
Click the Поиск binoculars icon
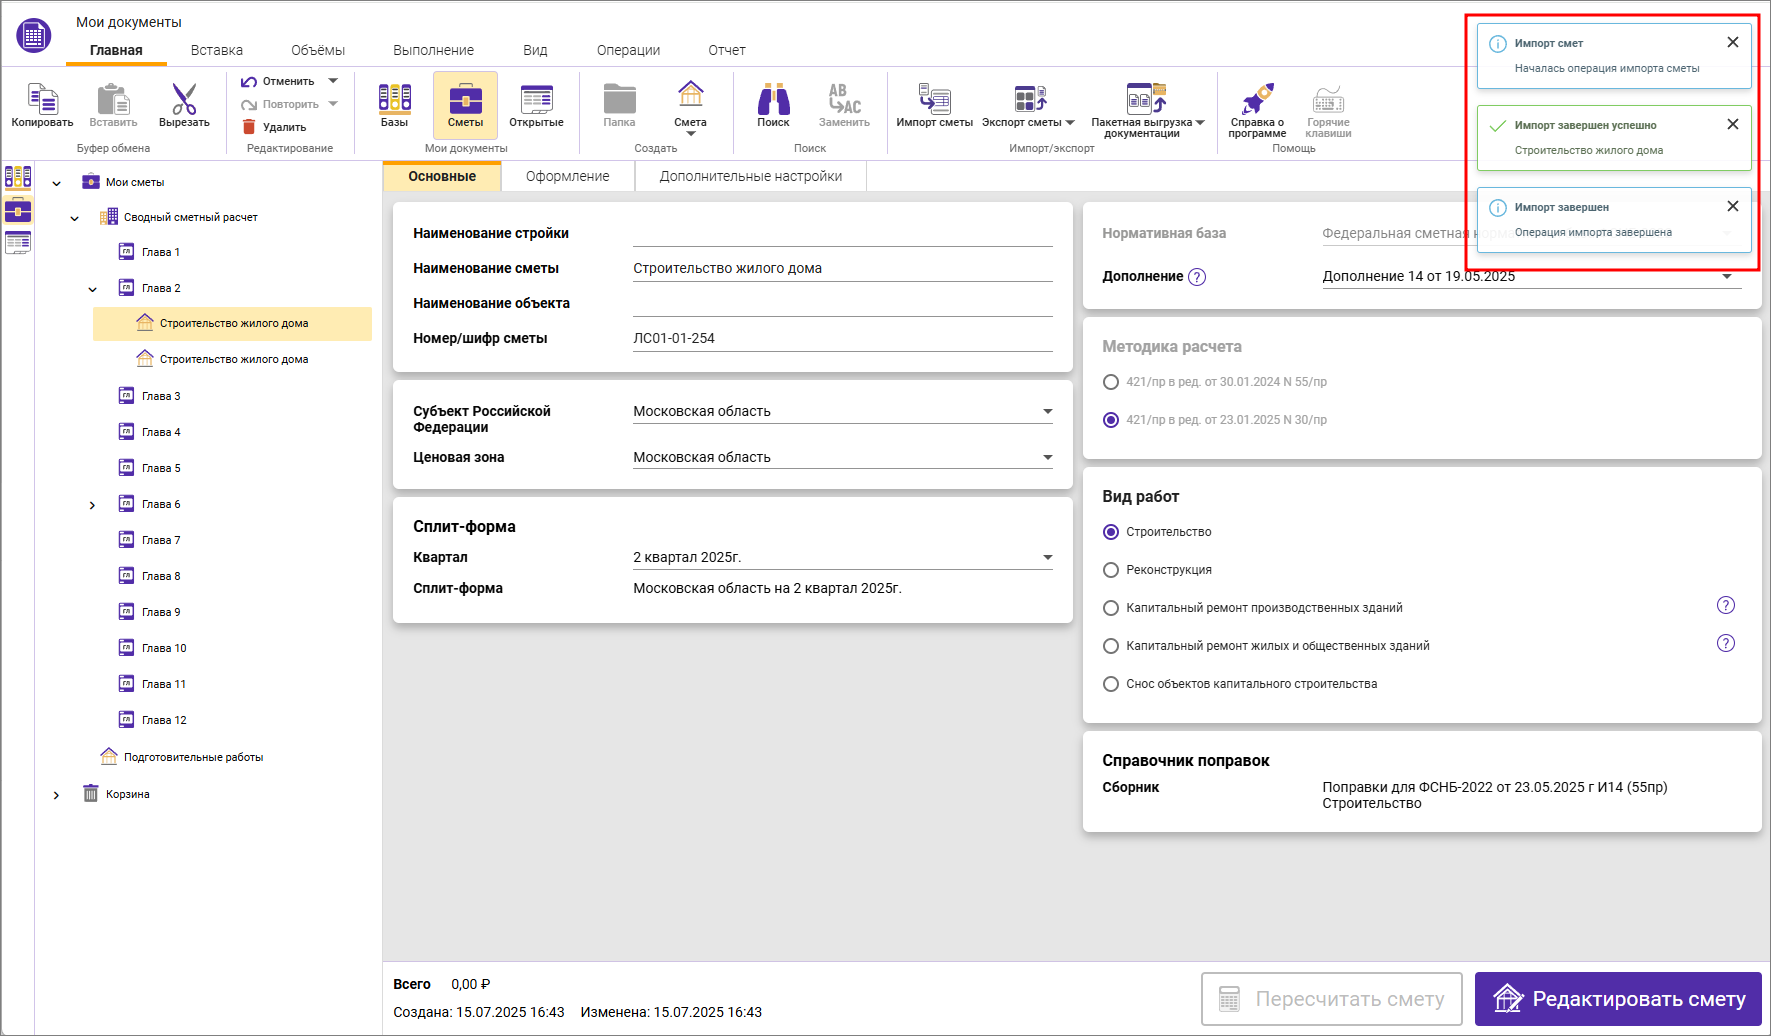pyautogui.click(x=773, y=99)
